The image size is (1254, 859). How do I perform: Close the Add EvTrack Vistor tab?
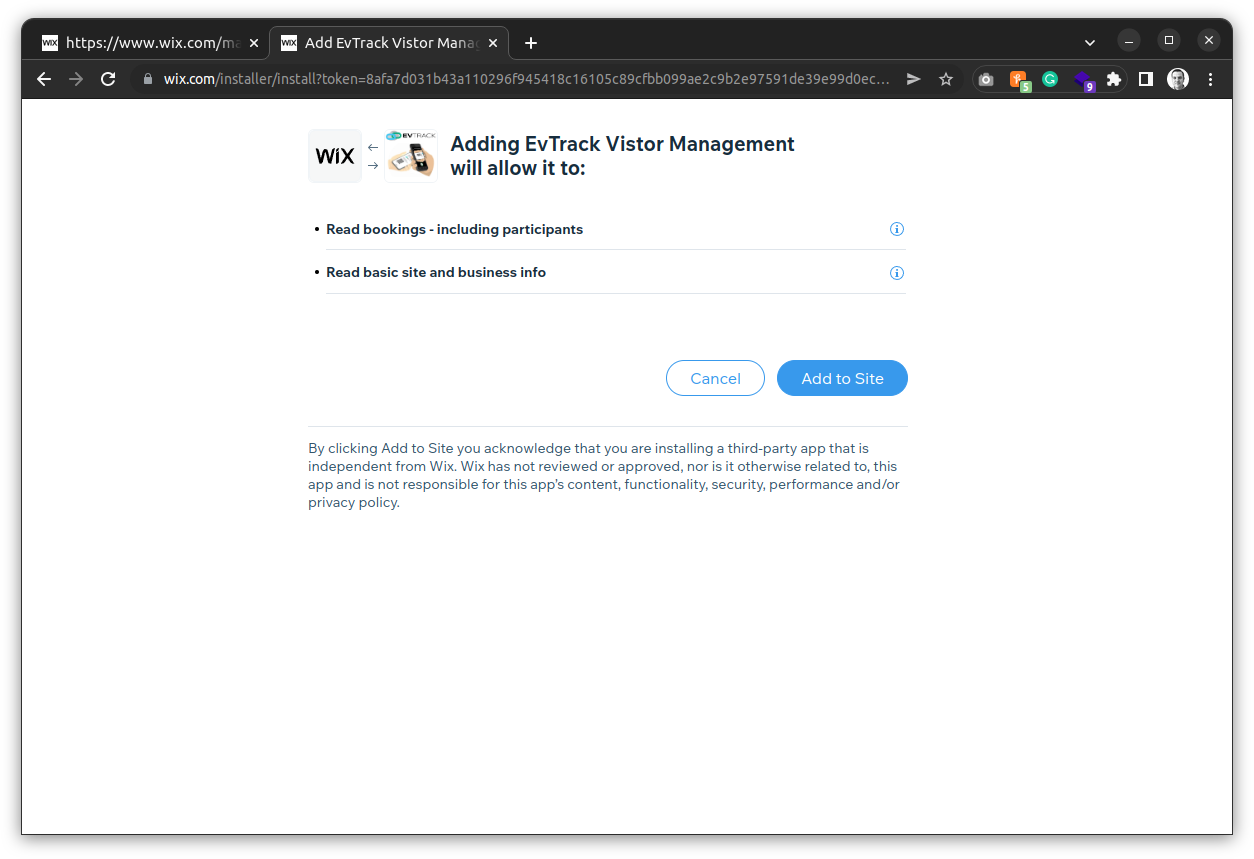tap(492, 43)
